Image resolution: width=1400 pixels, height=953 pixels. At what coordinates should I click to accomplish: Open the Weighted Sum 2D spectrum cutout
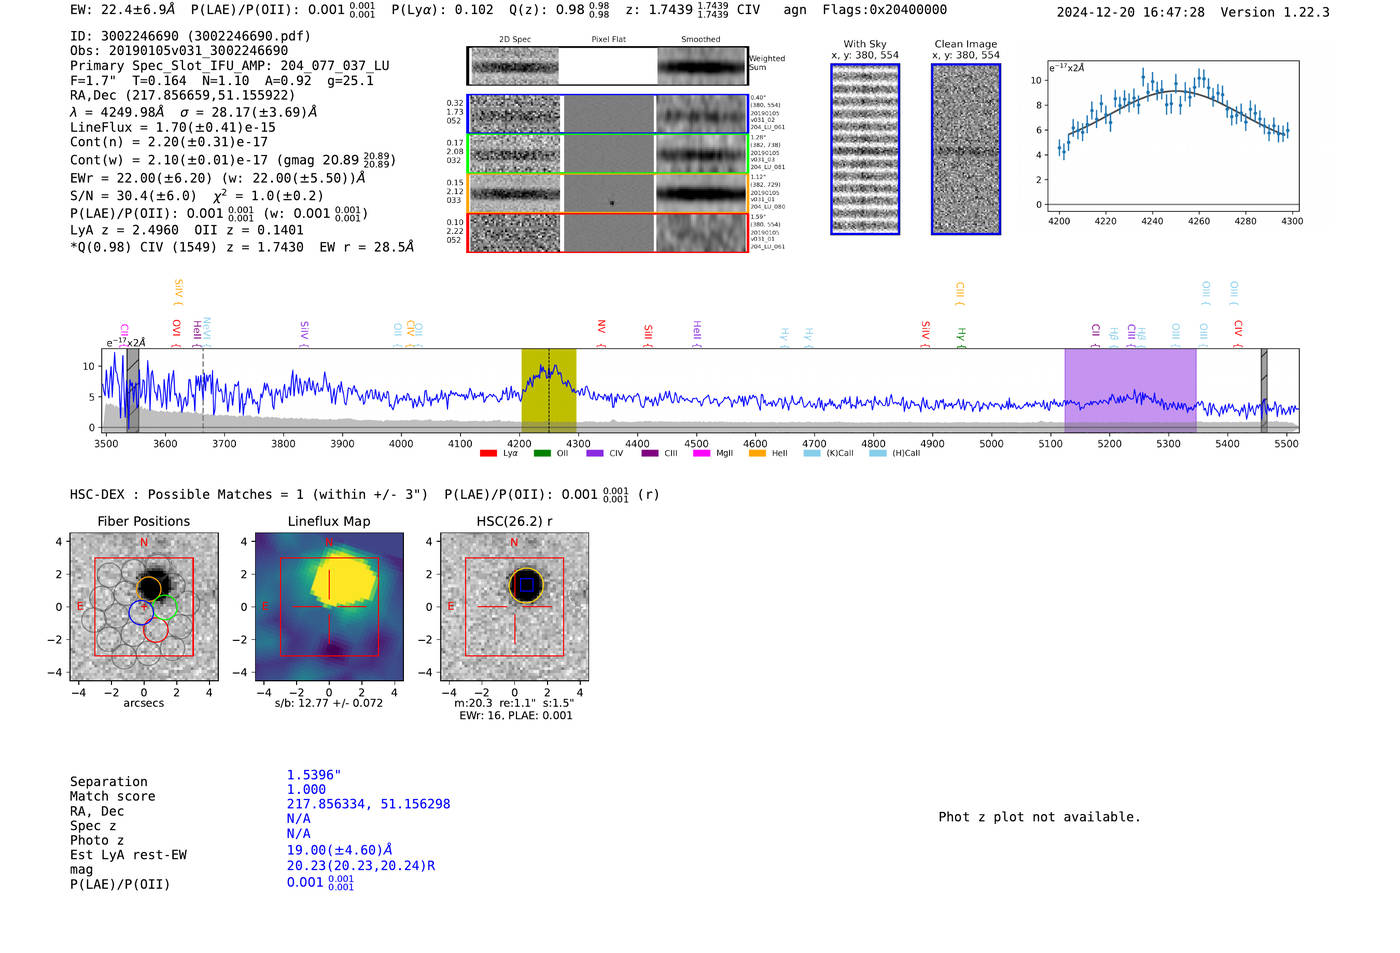tap(514, 66)
